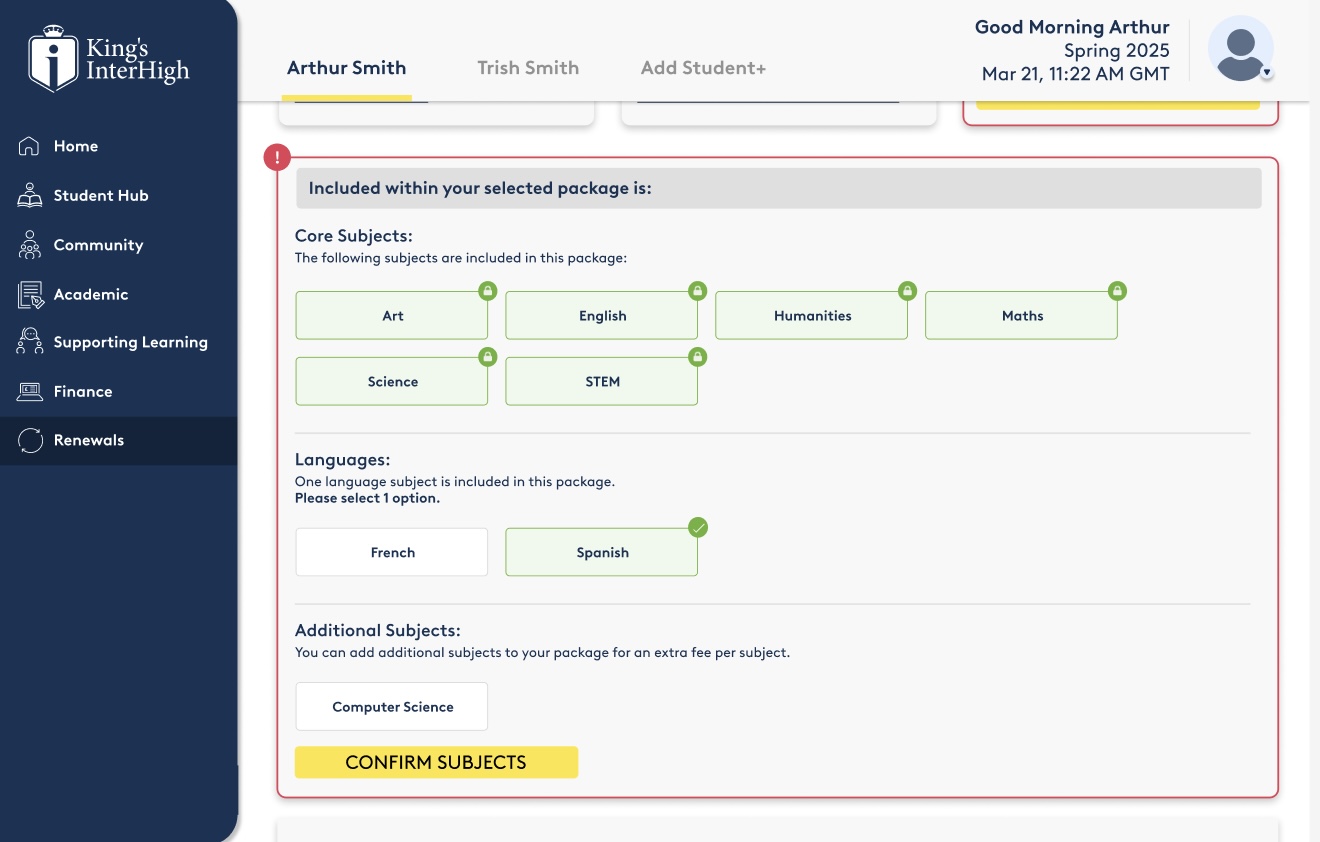Add Computer Science as additional subject
1320x842 pixels.
pyautogui.click(x=392, y=707)
